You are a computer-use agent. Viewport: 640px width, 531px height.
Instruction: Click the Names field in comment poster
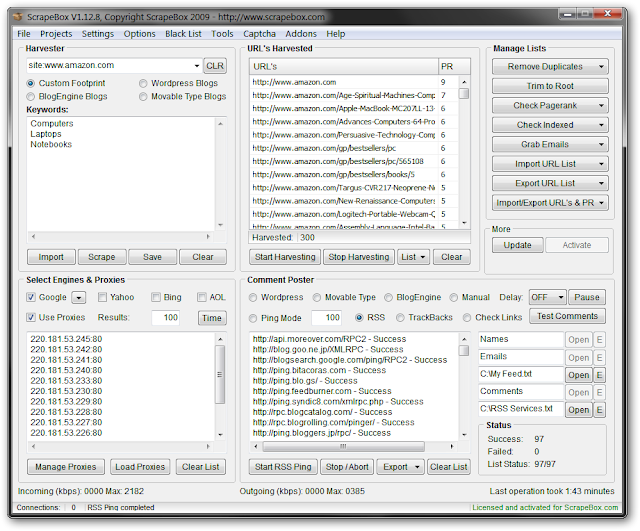tap(521, 340)
